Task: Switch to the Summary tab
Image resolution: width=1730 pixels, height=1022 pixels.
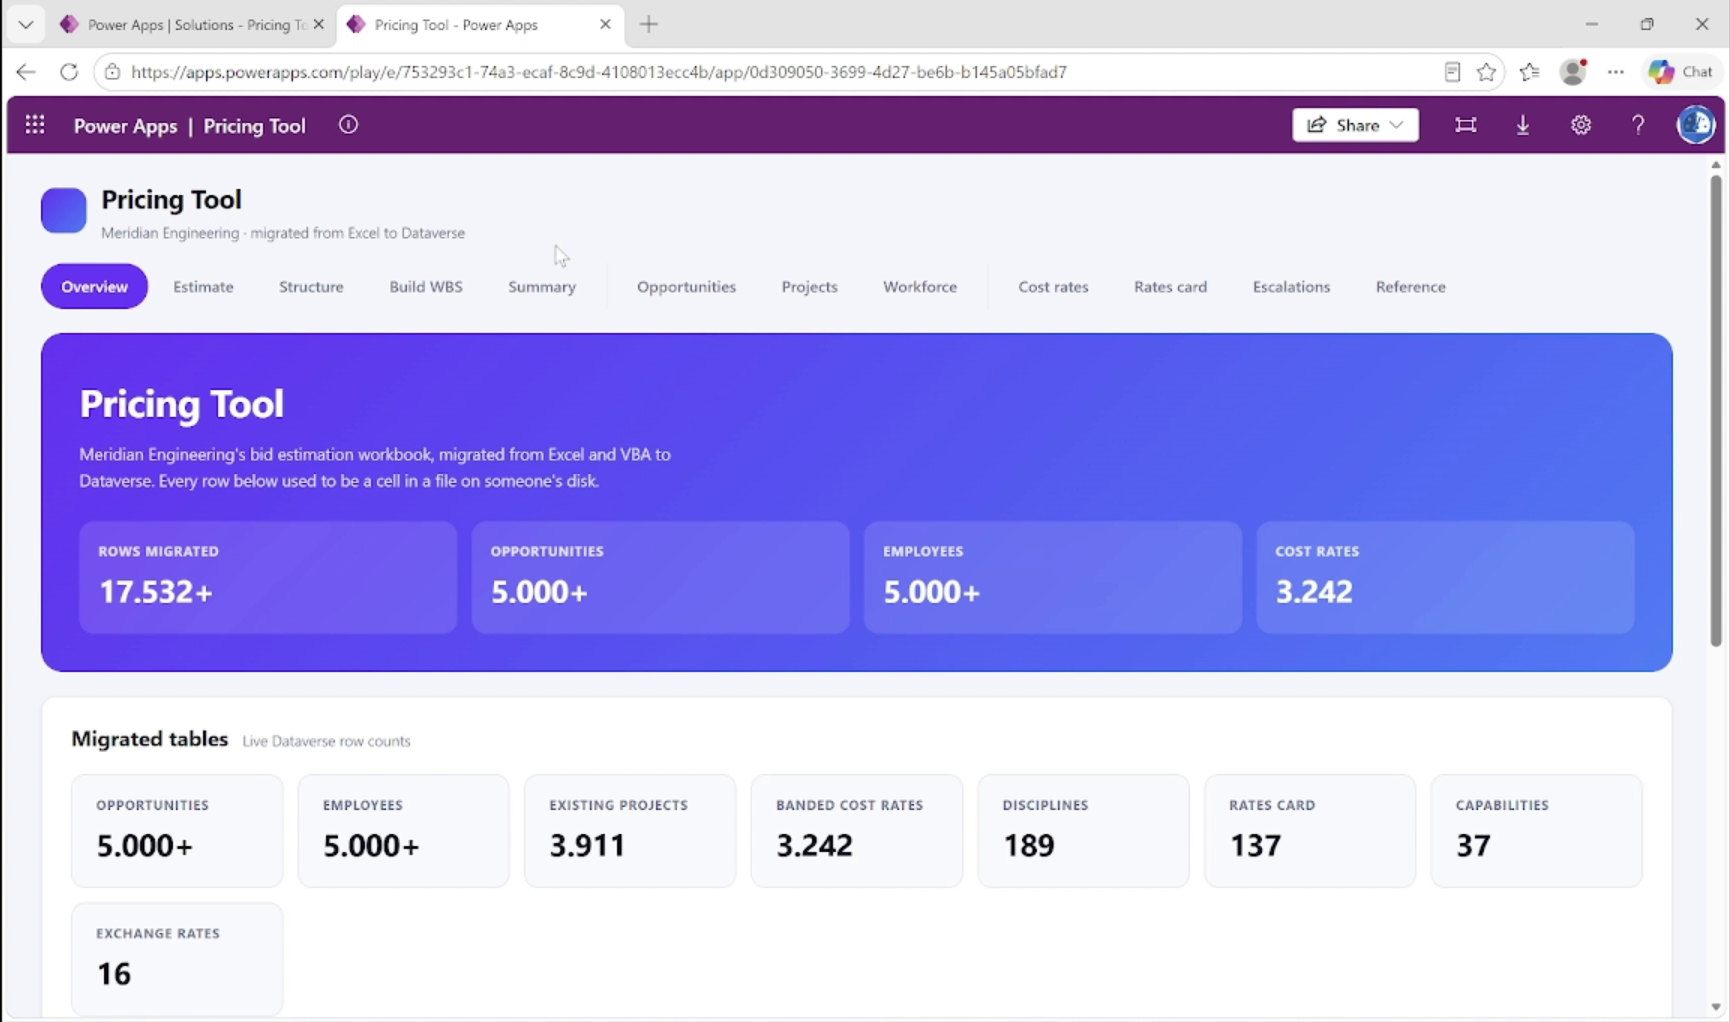Action: (x=542, y=286)
